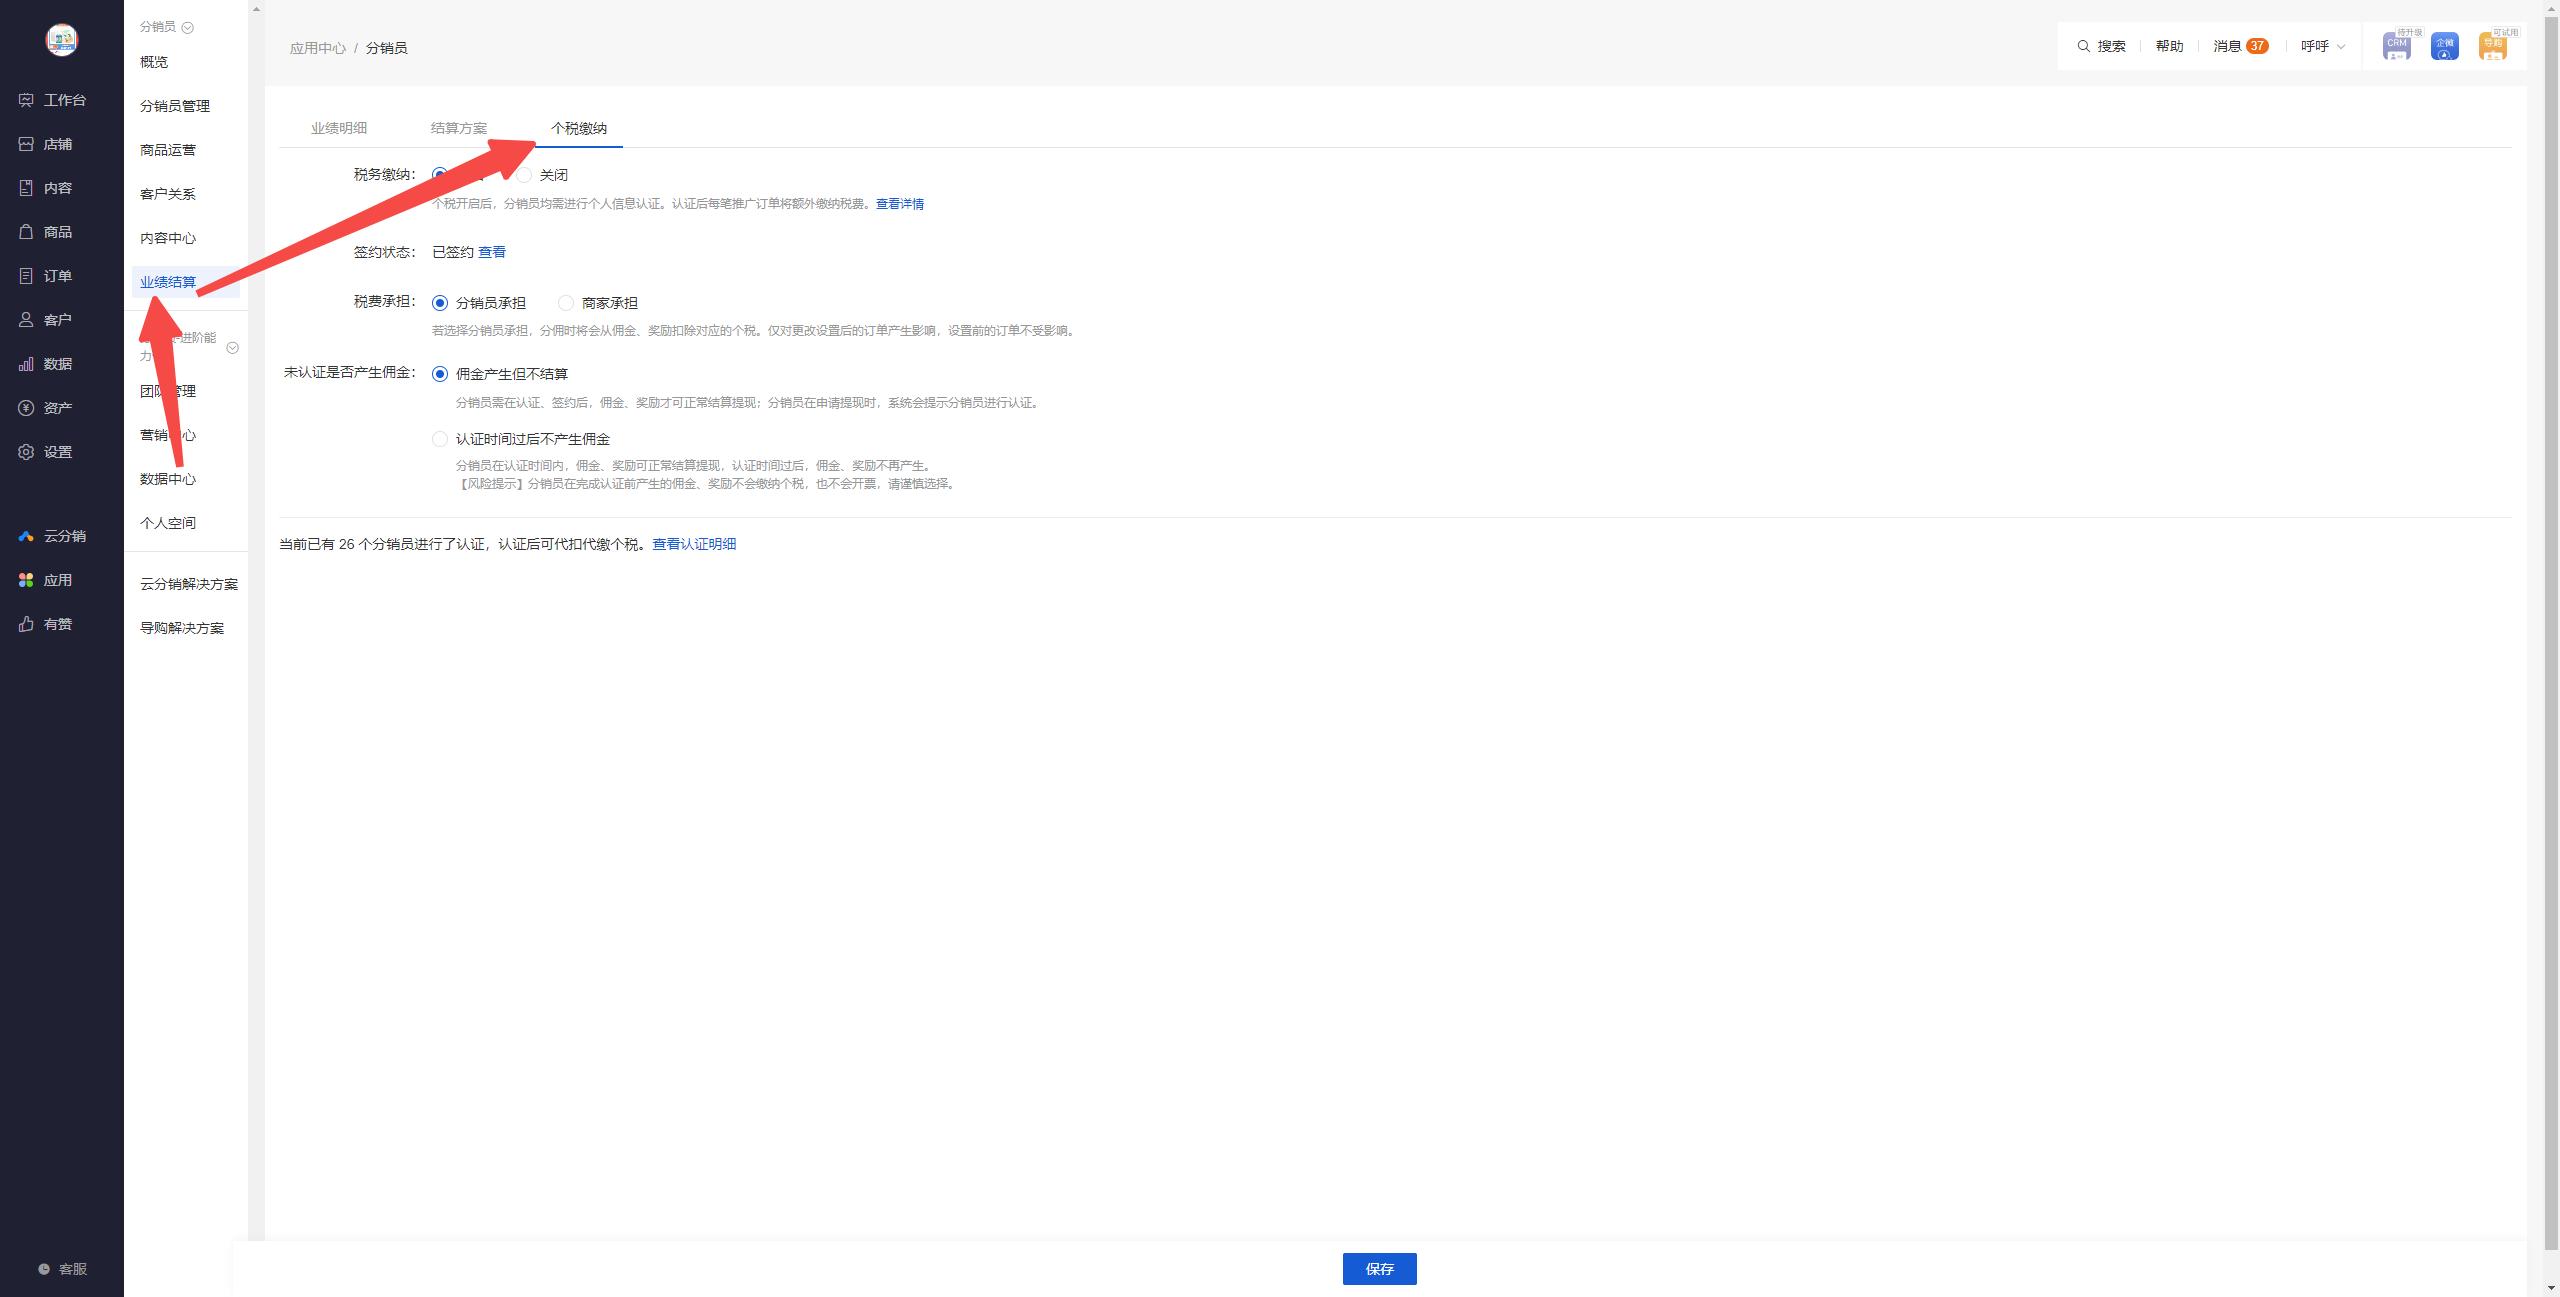Open the CRM app icon
Screen dimensions: 2560x1297
pyautogui.click(x=2397, y=47)
